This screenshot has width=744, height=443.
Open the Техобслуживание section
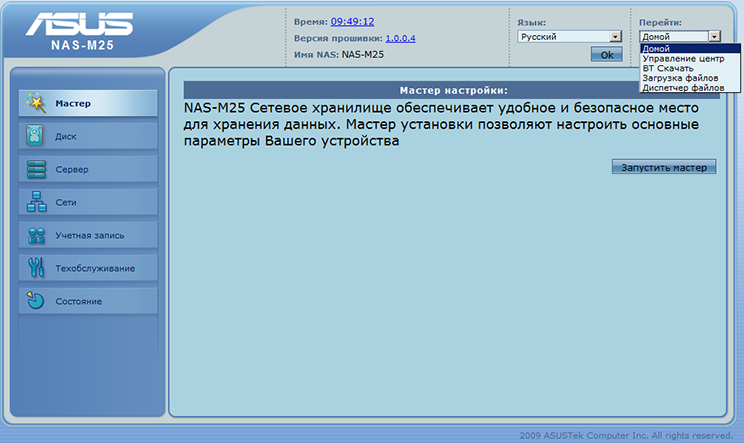pos(88,268)
